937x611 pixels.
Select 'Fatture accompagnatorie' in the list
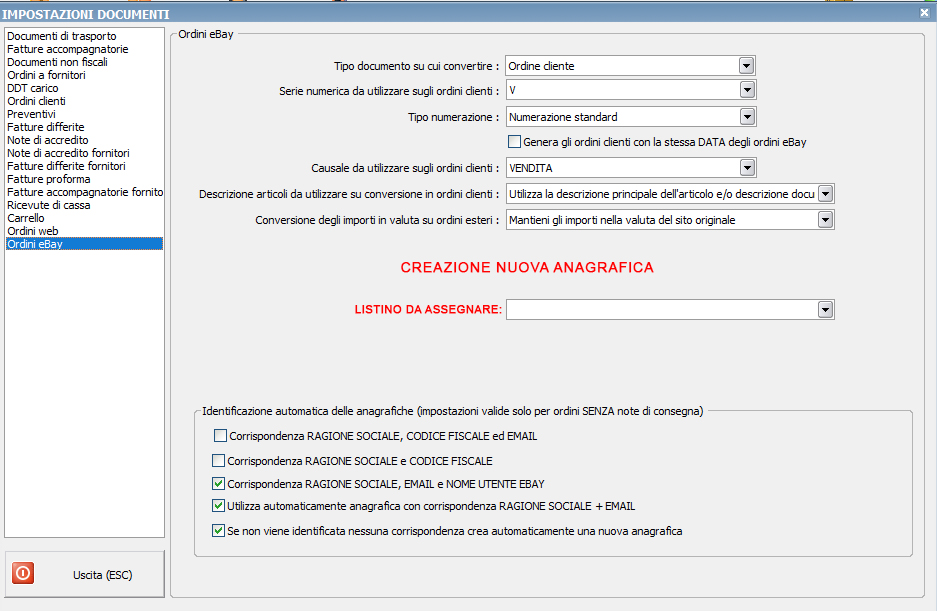tap(84, 49)
